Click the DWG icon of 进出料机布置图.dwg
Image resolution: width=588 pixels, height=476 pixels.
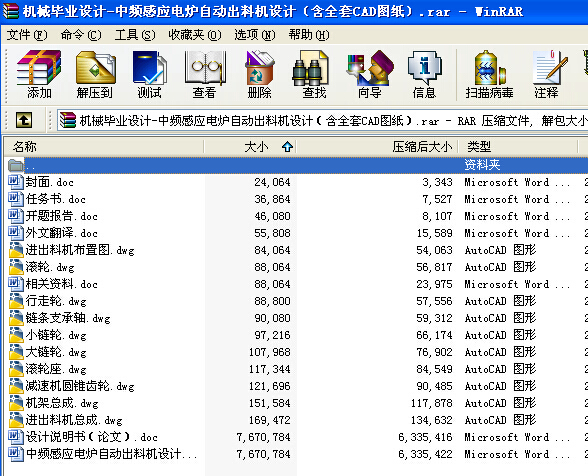(x=16, y=250)
